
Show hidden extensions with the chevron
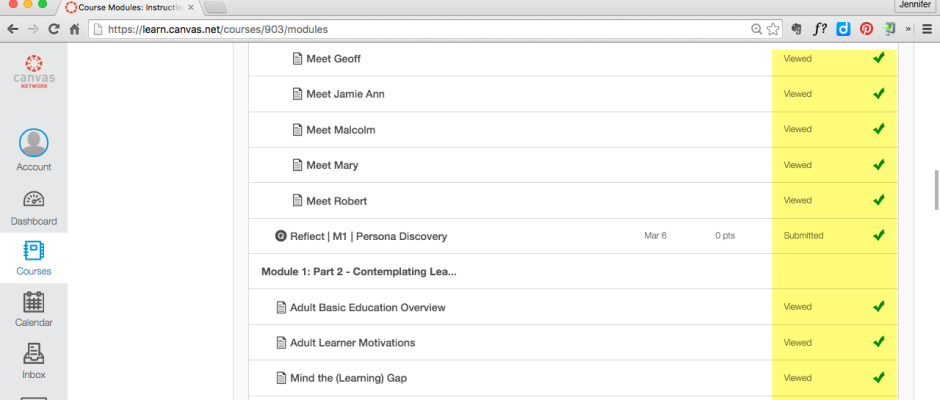tap(908, 30)
